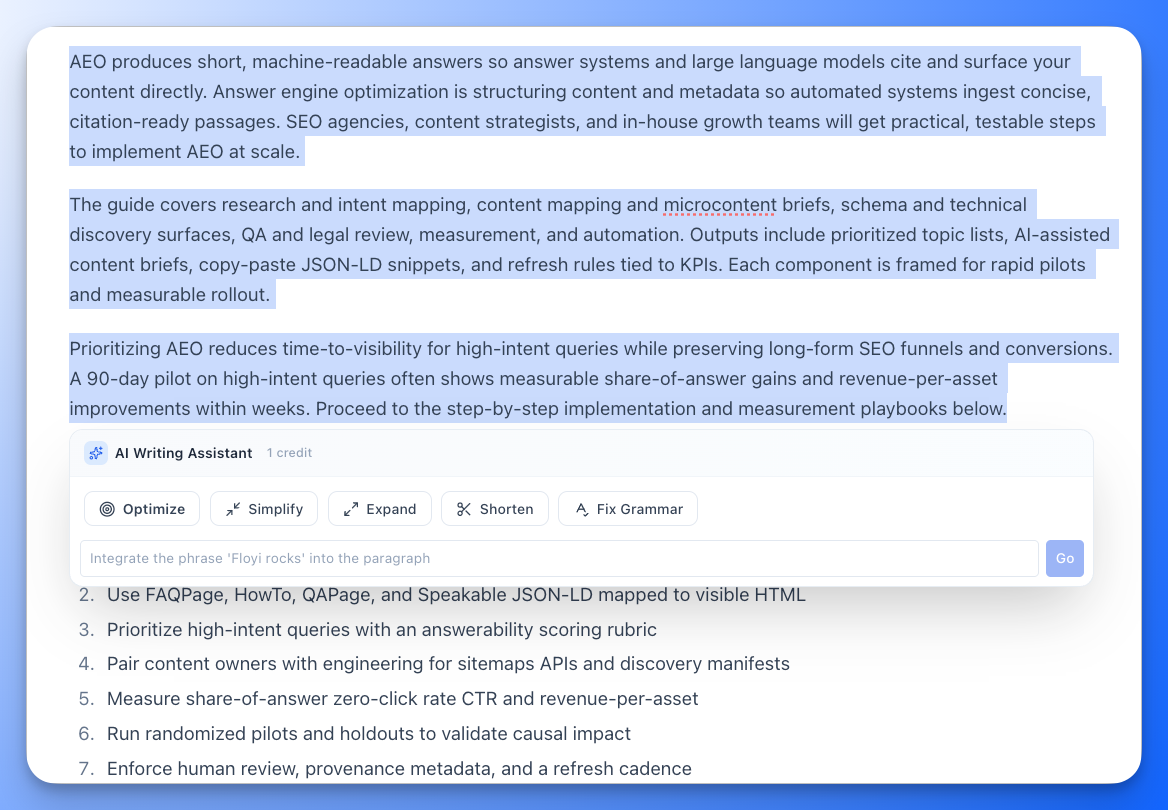1168x810 pixels.
Task: Click Expand to lengthen the paragraph
Action: click(x=380, y=508)
